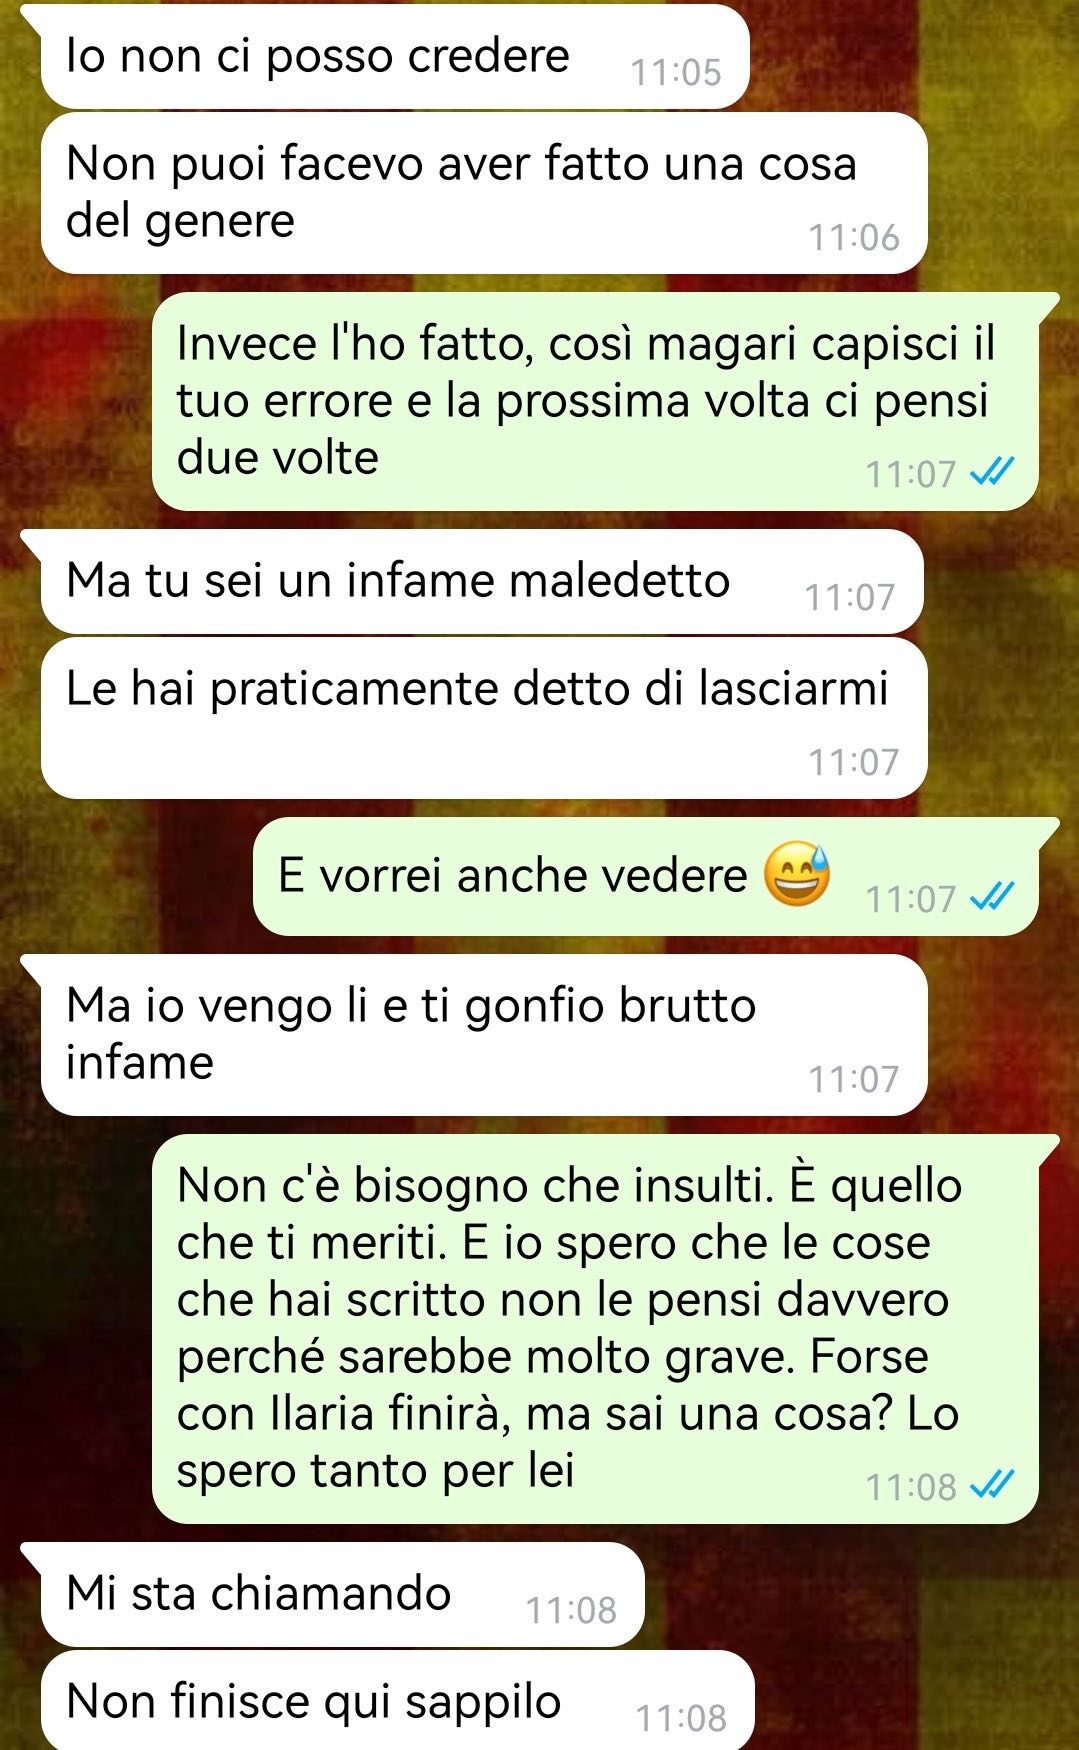Select 'Non finisce qui sappilo' message
Viewport: 1079px width, 1750px height.
click(398, 1700)
